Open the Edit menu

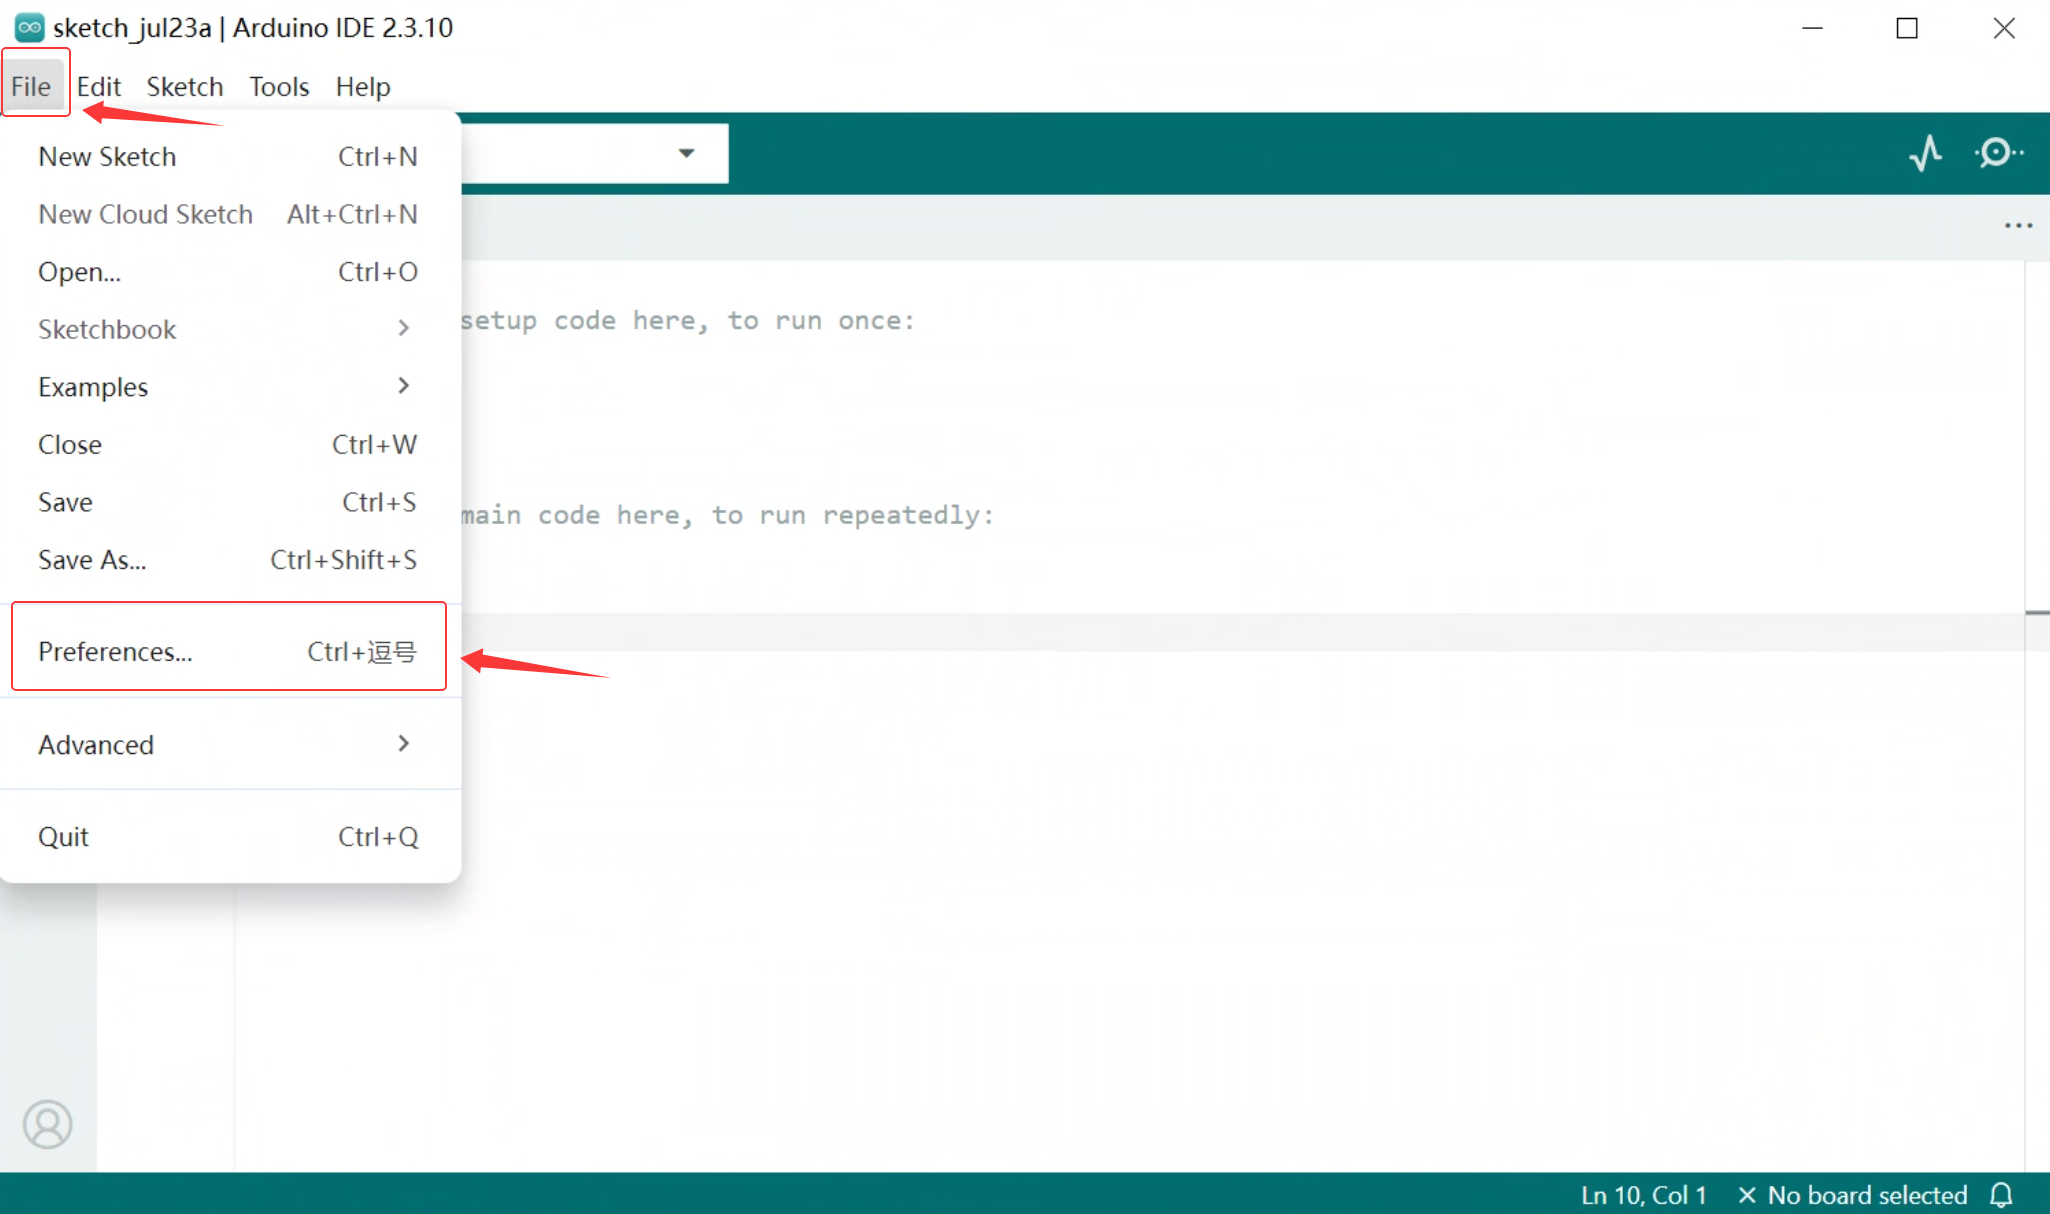(99, 86)
